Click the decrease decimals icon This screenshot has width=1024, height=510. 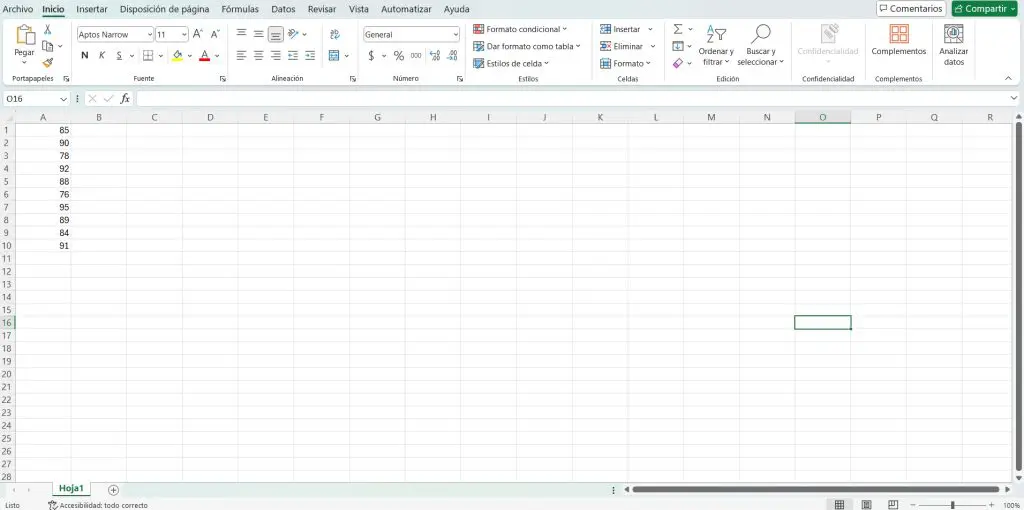coord(452,56)
